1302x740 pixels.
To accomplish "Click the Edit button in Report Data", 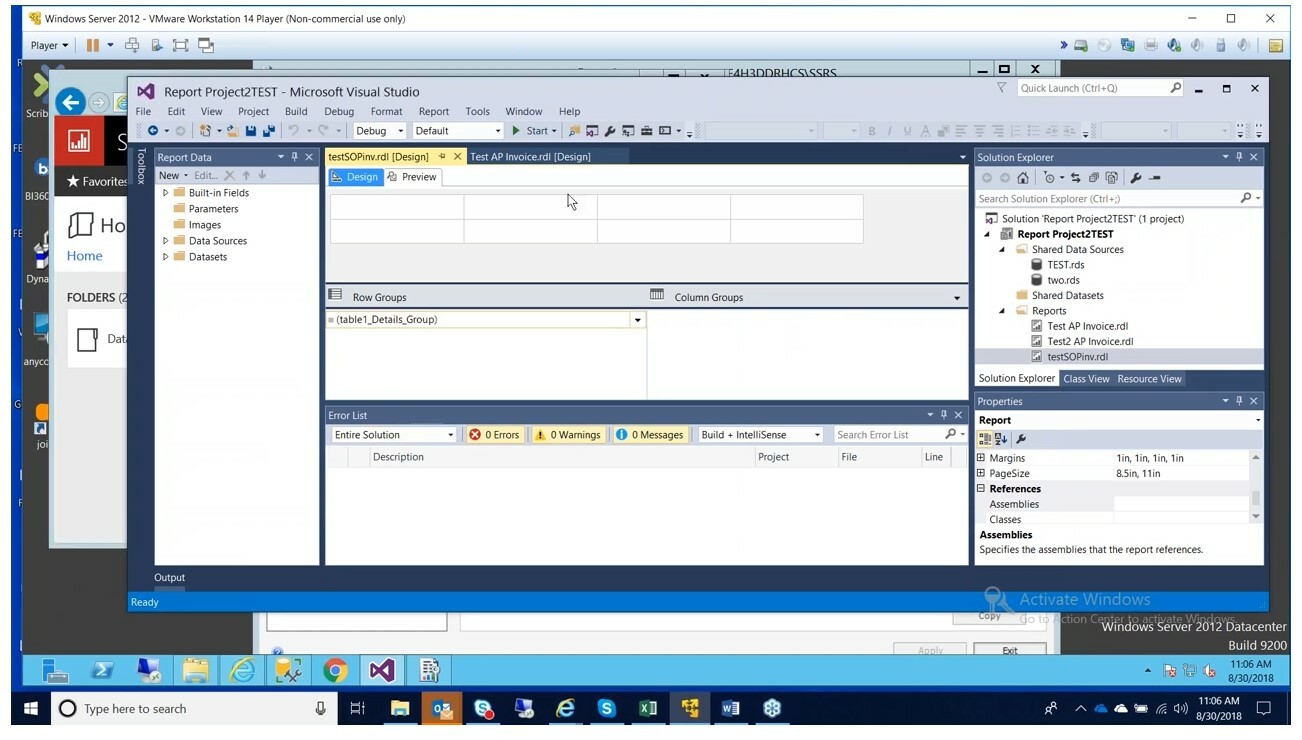I will (205, 174).
